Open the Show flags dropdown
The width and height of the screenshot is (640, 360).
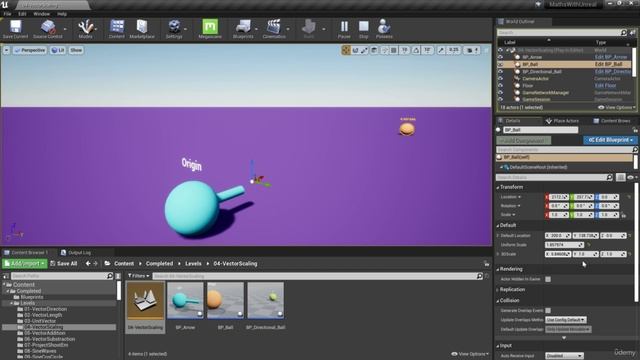coord(76,50)
